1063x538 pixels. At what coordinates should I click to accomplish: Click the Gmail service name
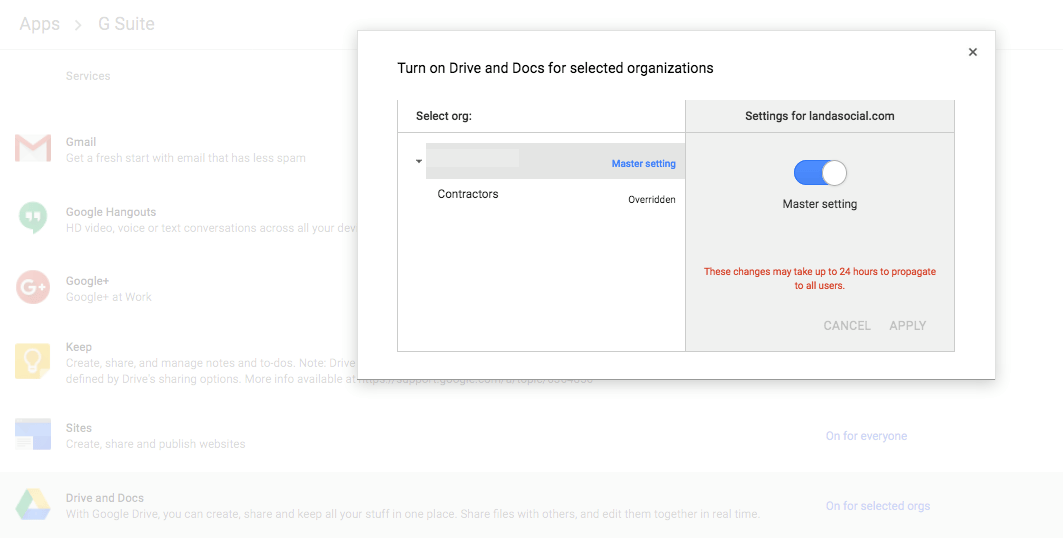point(81,142)
